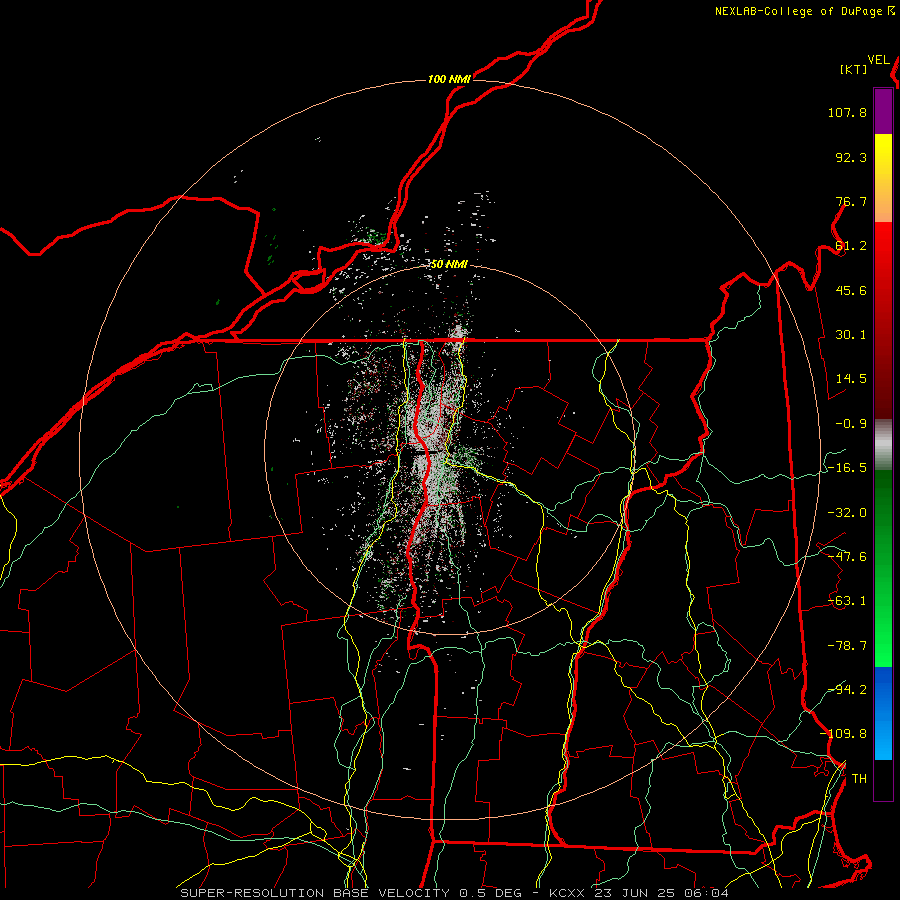Click the 06:04 timestamp in the caption

pyautogui.click(x=706, y=893)
